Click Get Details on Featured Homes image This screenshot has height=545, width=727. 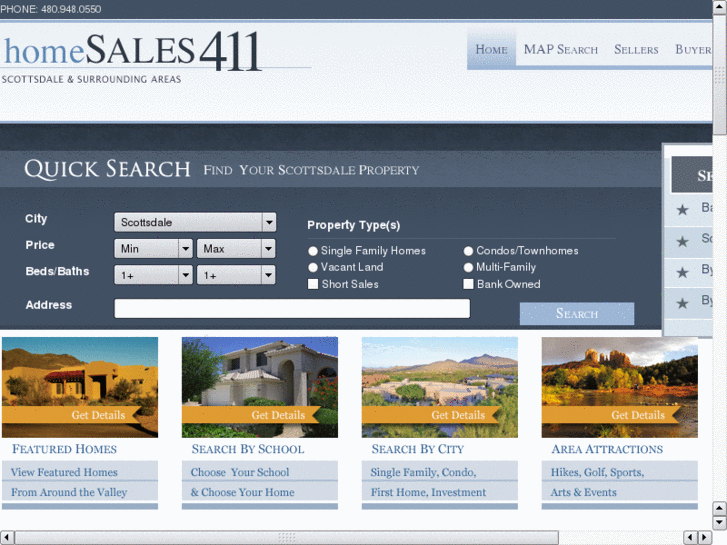(98, 415)
